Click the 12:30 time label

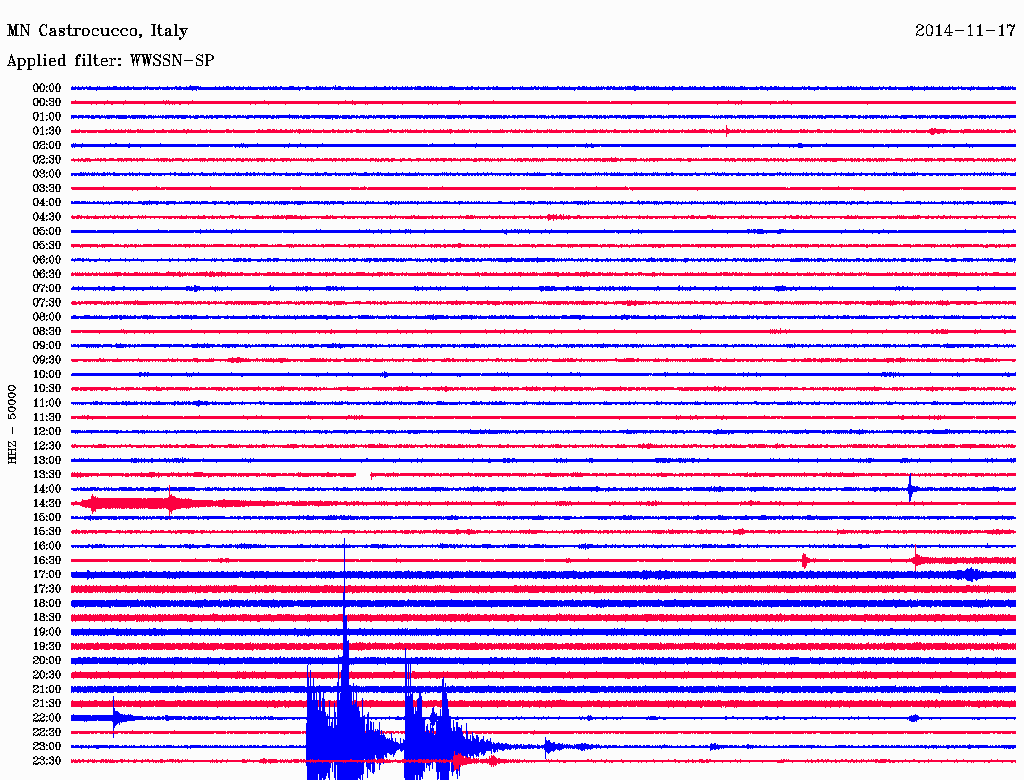click(x=47, y=446)
